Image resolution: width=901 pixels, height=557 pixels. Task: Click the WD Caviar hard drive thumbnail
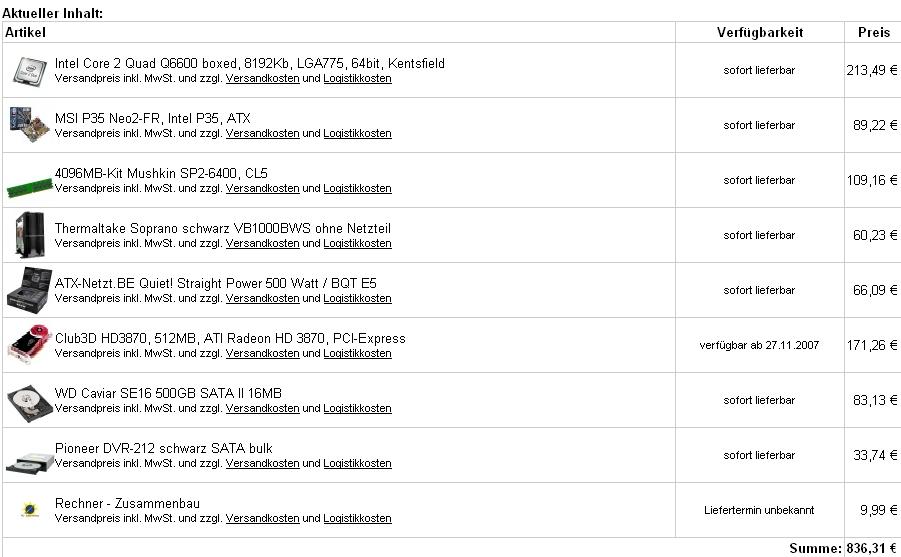(29, 403)
